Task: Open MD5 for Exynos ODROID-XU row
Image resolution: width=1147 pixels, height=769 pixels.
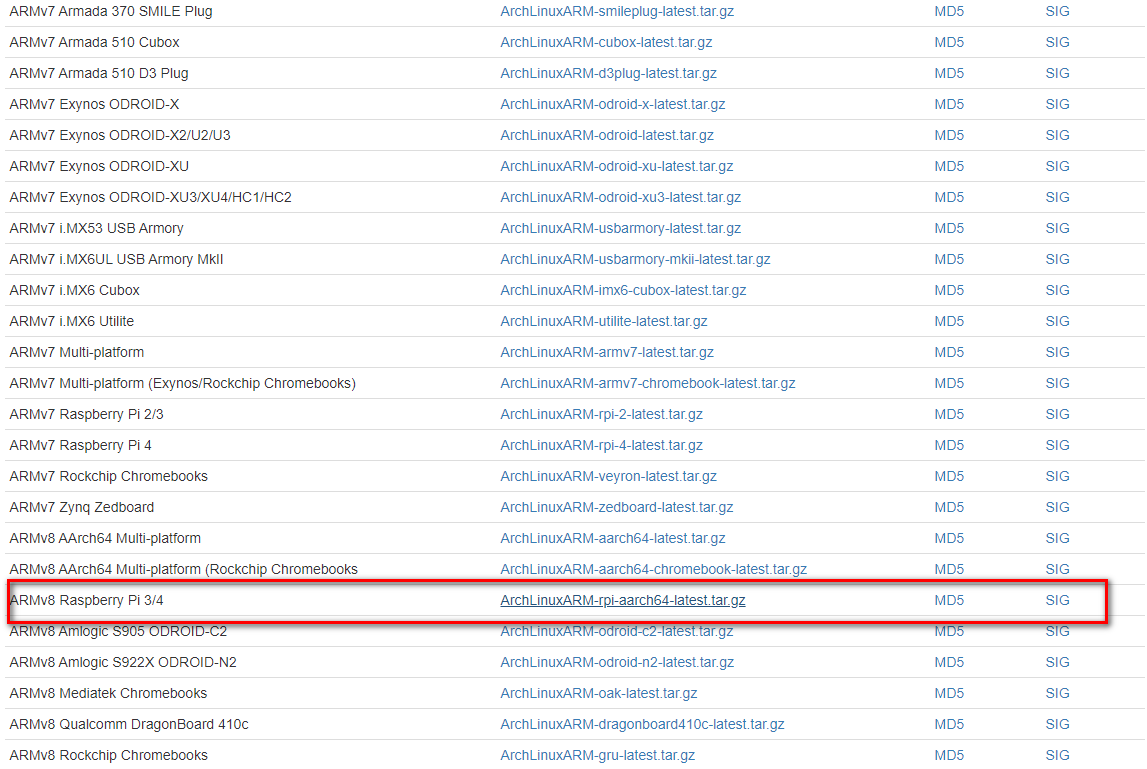Action: pos(949,166)
